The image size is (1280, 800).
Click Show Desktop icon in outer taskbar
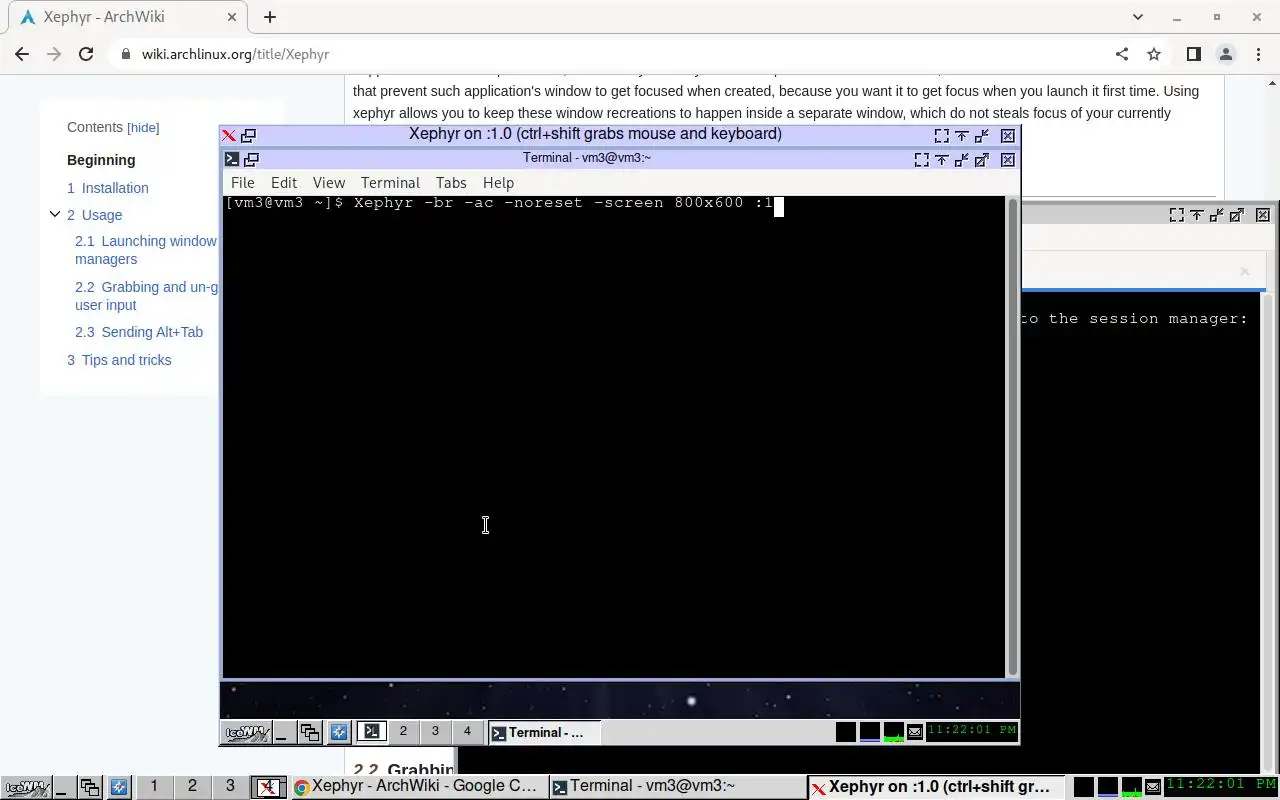click(x=63, y=787)
